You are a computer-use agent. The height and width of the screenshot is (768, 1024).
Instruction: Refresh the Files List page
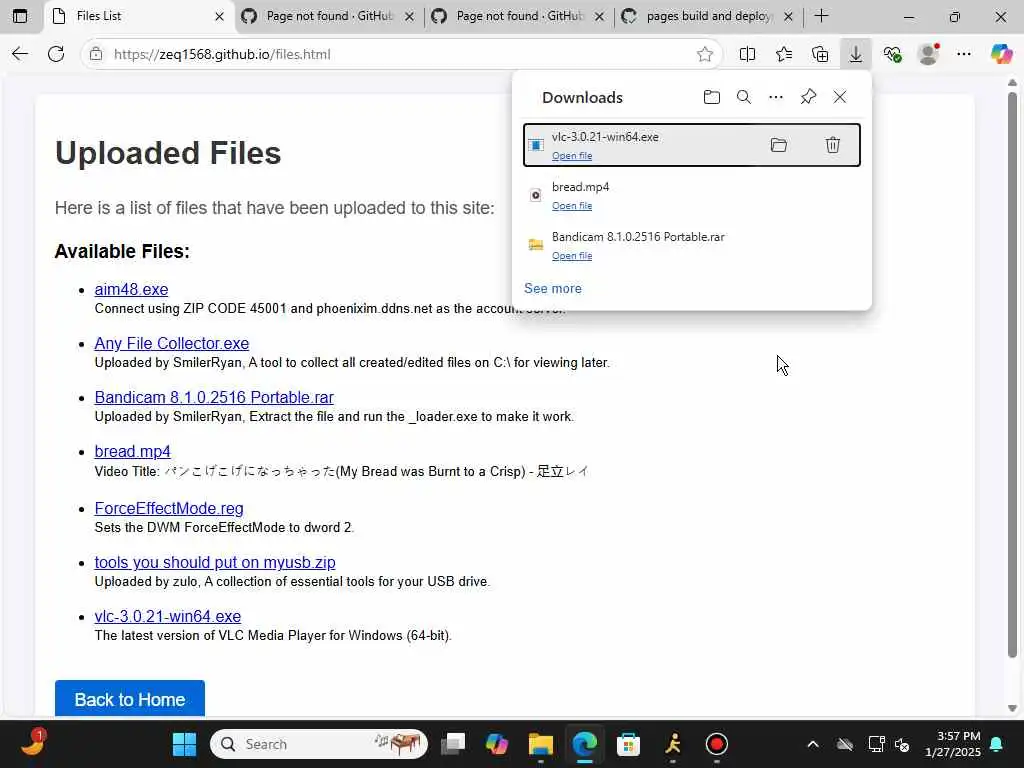[x=56, y=54]
